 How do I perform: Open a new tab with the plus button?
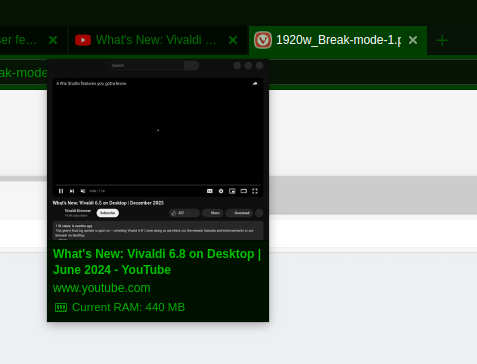point(442,41)
